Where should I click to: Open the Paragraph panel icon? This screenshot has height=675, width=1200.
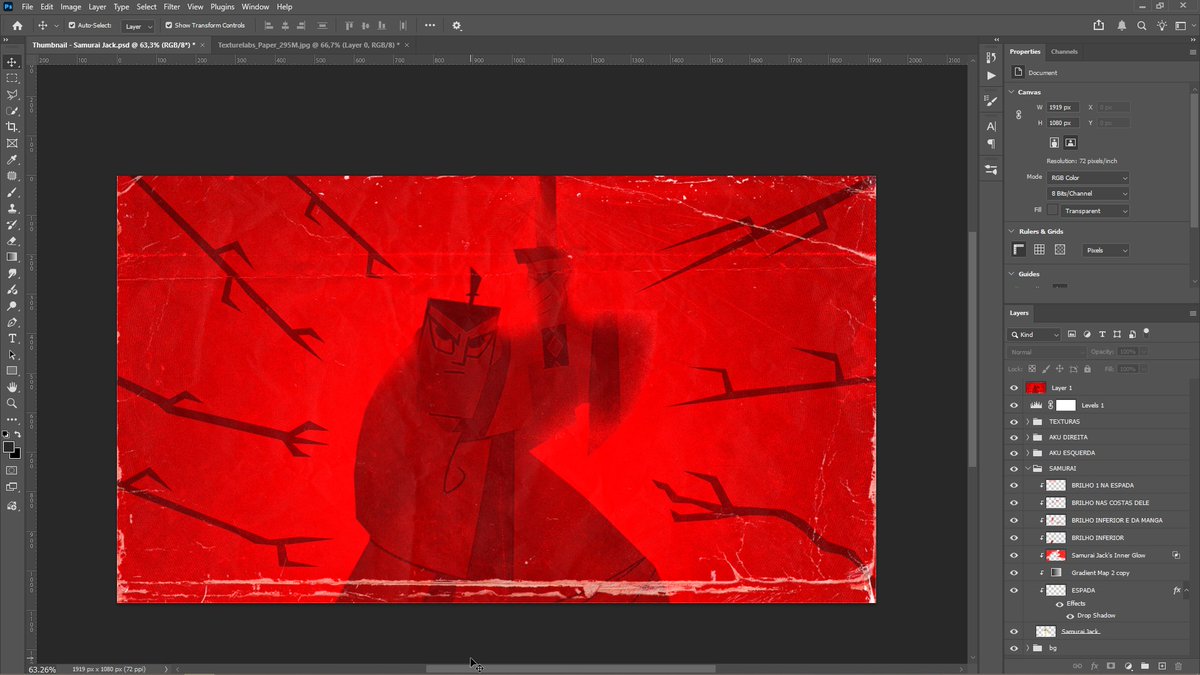(991, 143)
